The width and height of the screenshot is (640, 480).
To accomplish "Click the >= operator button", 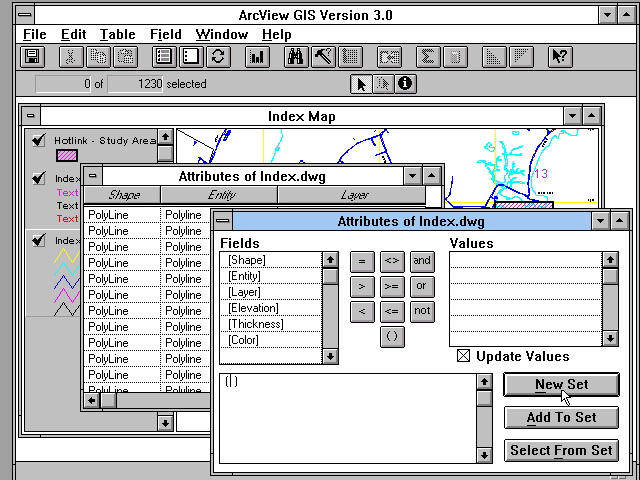I will click(x=392, y=287).
